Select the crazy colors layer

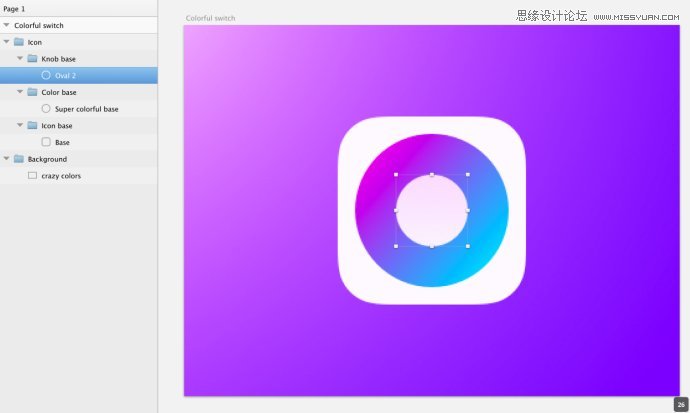tap(79, 175)
